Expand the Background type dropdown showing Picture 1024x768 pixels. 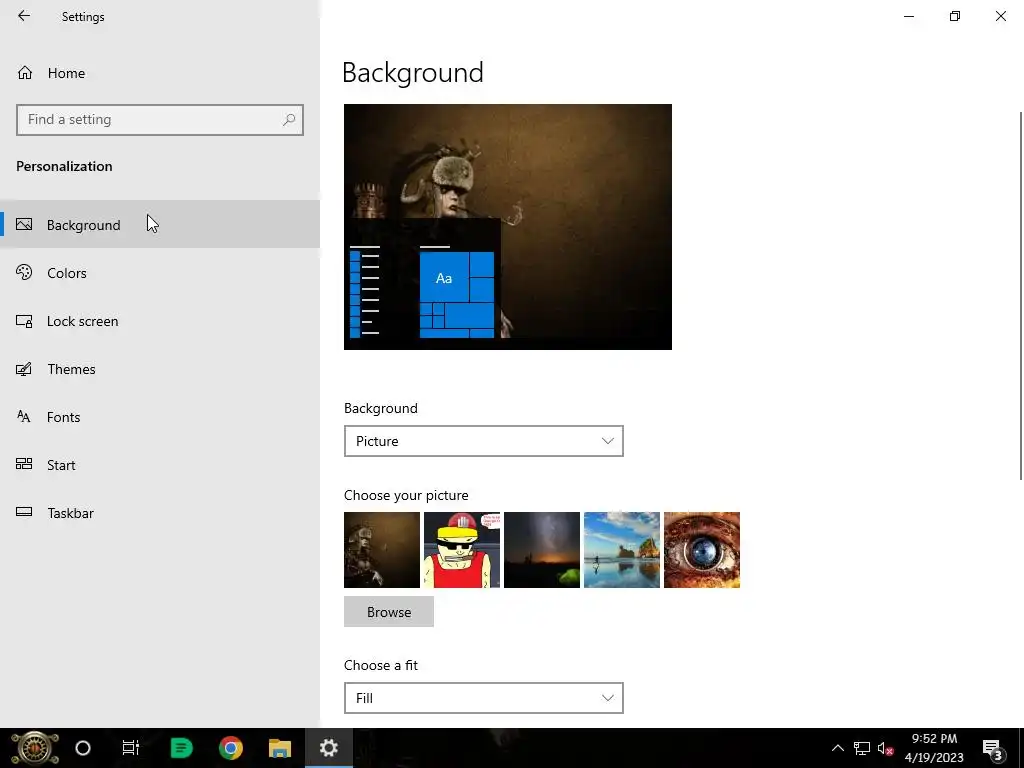484,441
